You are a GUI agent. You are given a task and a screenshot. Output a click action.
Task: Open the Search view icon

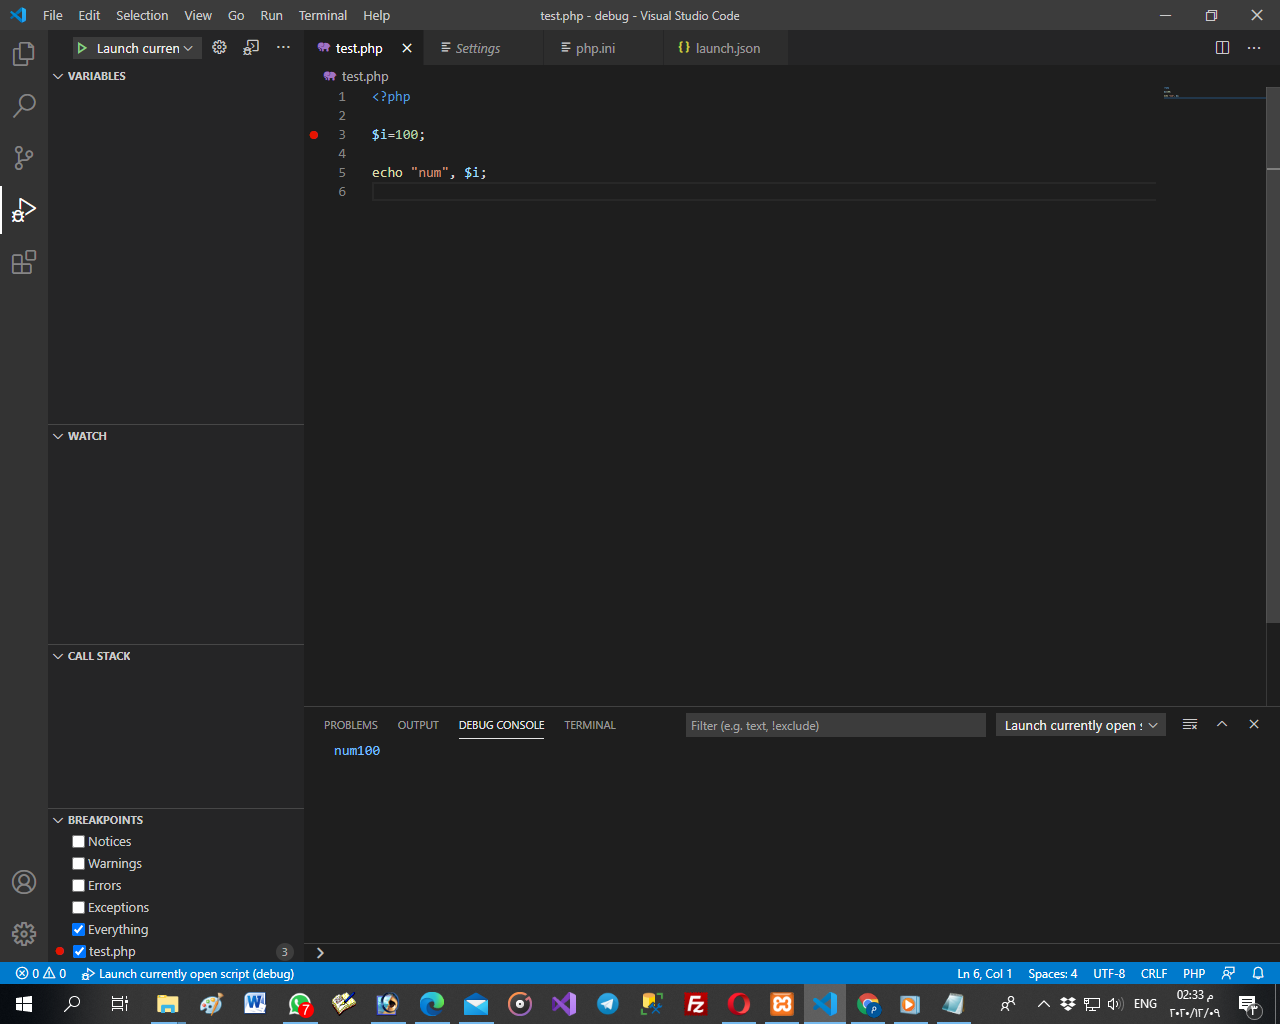(24, 106)
